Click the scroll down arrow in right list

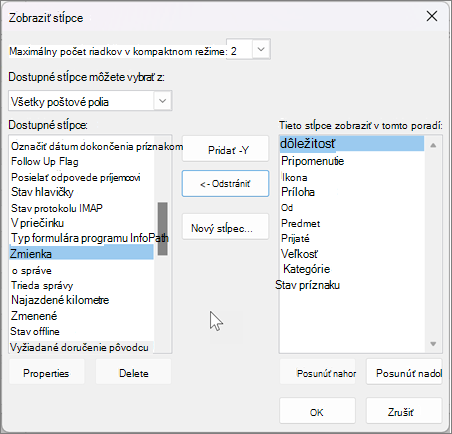433,344
